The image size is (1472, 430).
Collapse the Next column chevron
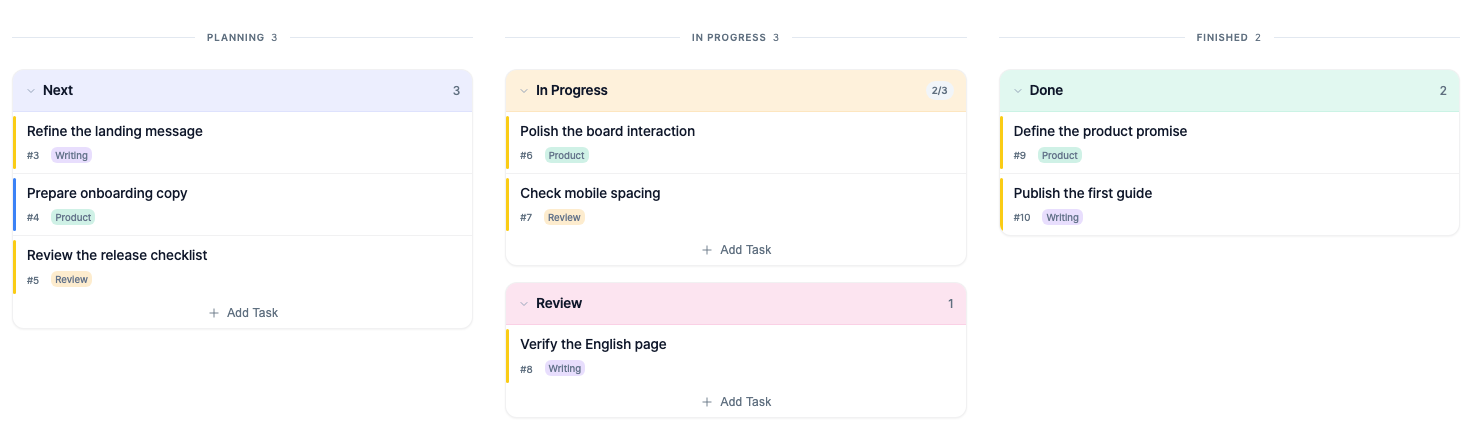click(30, 91)
